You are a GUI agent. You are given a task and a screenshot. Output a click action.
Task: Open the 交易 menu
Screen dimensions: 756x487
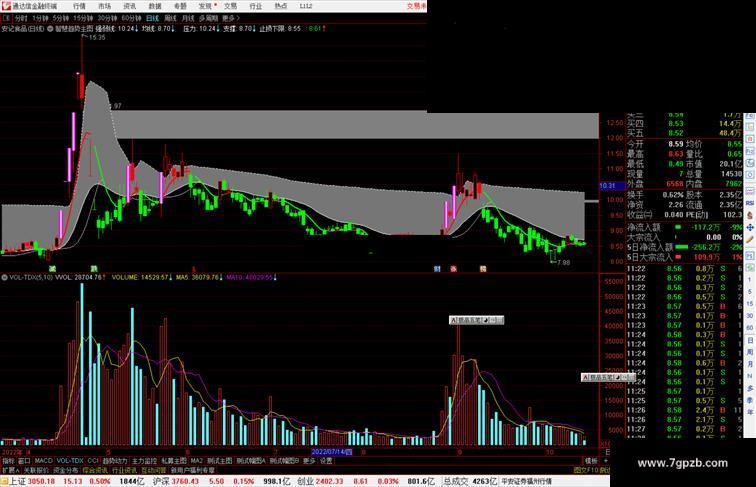(x=230, y=6)
